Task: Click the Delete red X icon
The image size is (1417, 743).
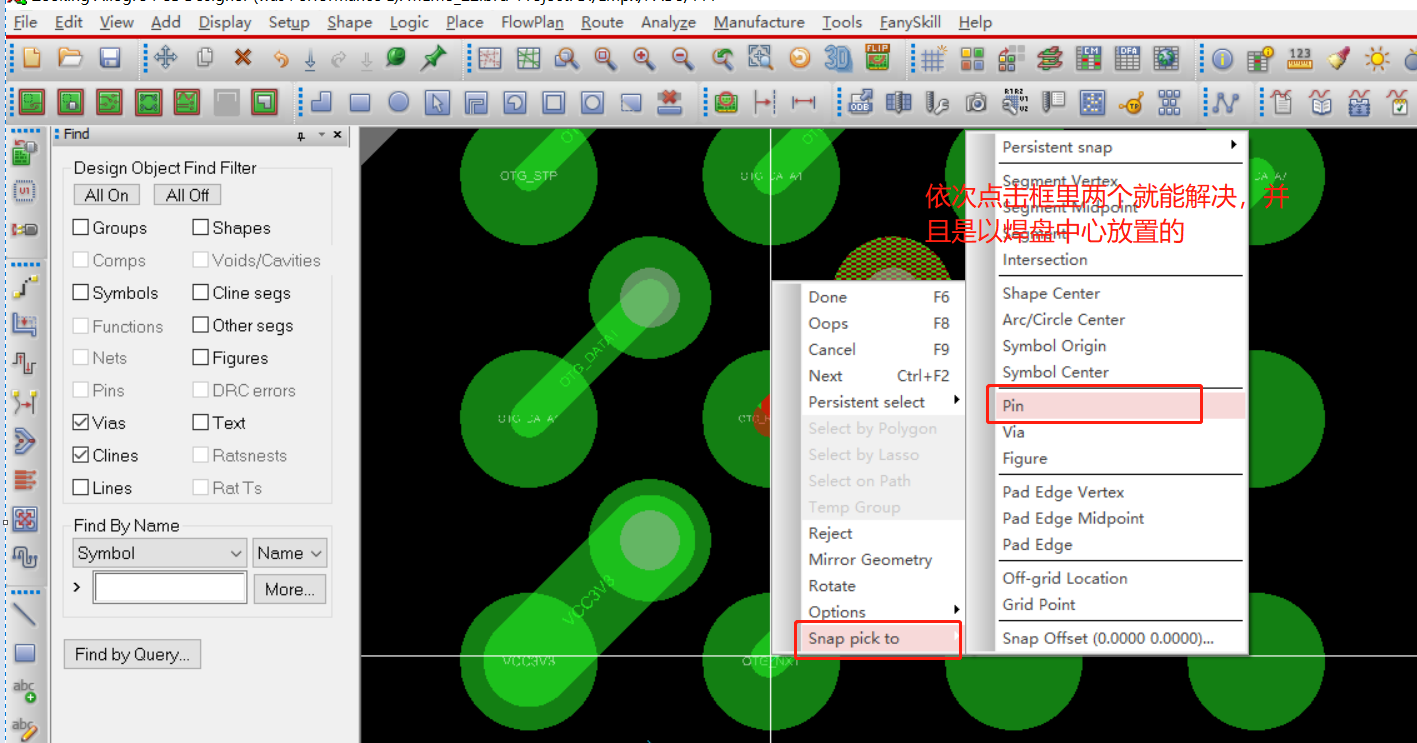Action: point(242,58)
